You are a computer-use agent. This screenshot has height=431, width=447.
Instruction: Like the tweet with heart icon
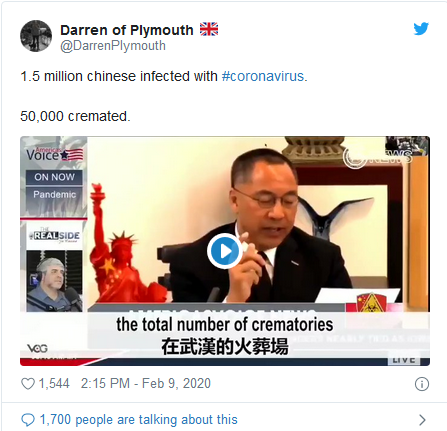click(28, 384)
